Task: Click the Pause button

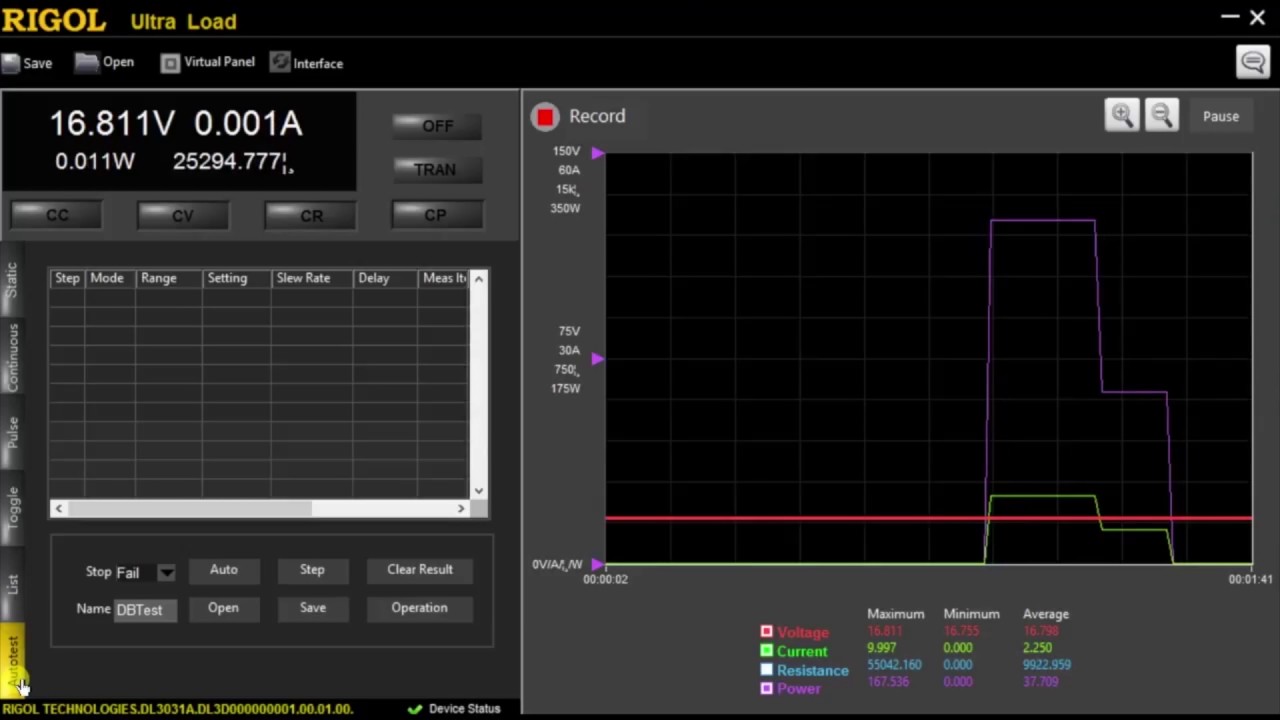Action: point(1220,116)
